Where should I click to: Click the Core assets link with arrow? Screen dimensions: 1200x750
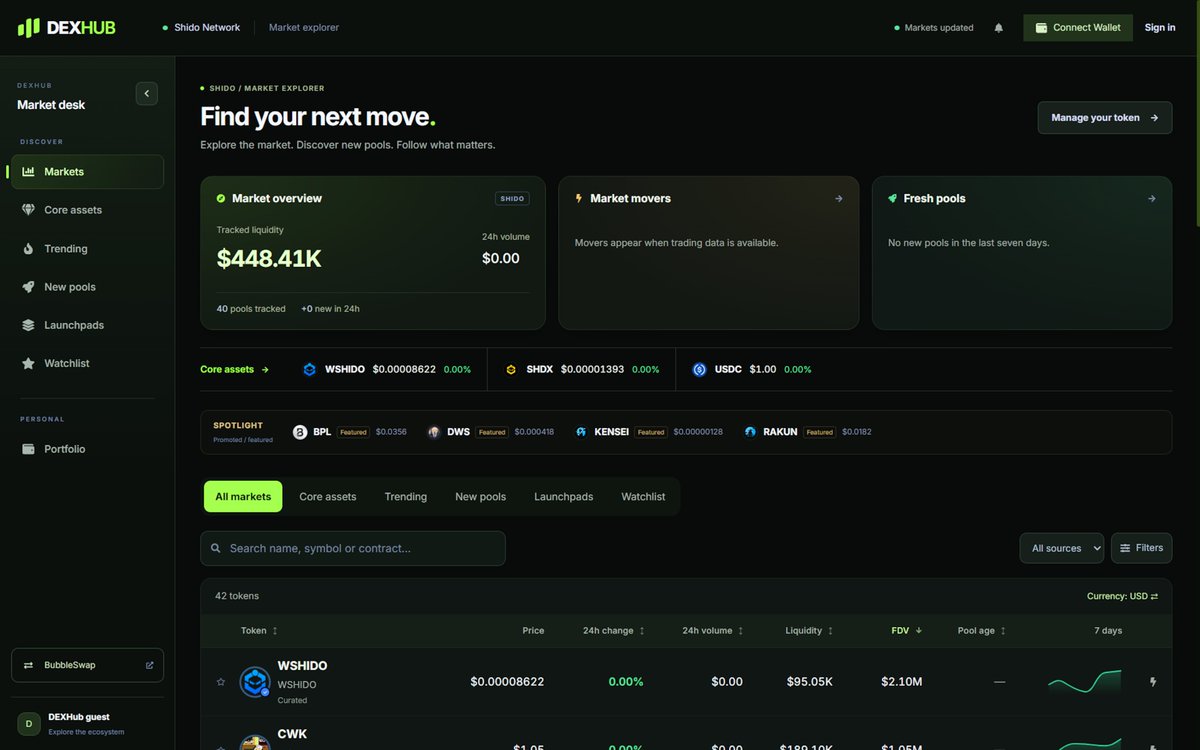pyautogui.click(x=235, y=369)
